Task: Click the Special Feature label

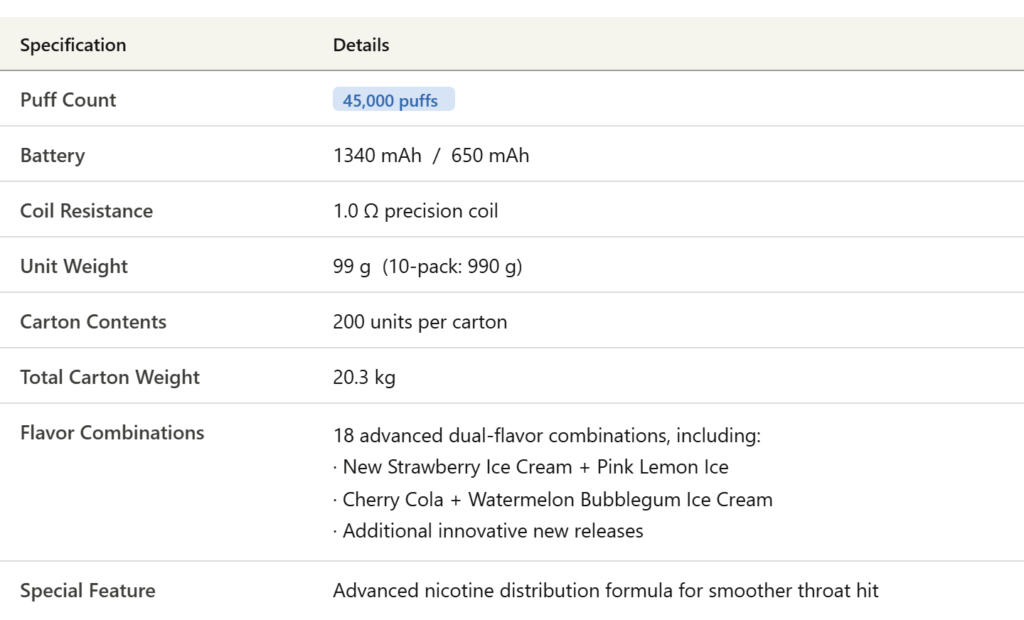Action: 88,591
